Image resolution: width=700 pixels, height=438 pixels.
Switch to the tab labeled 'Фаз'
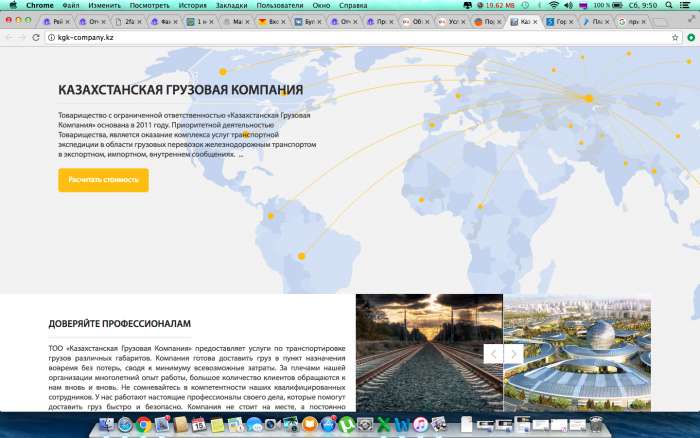point(163,21)
